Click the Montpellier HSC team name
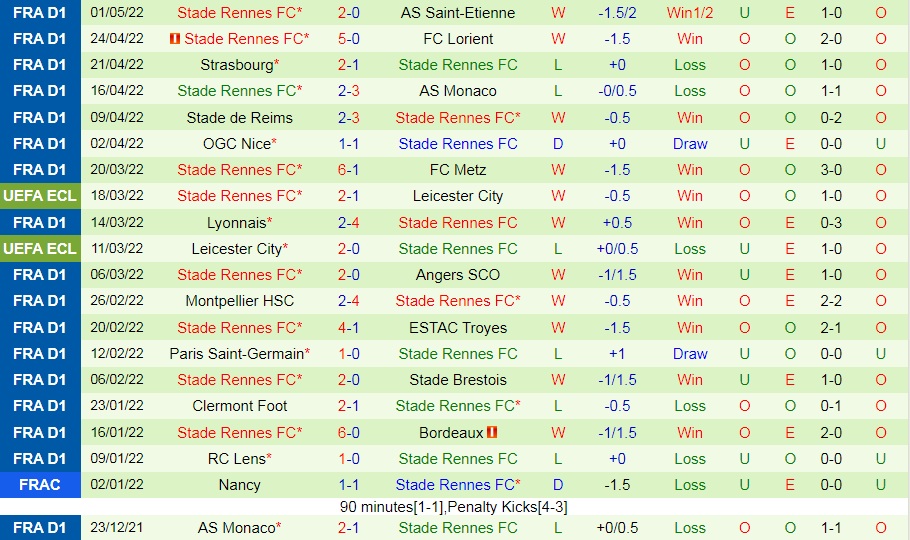Viewport: 910px width, 540px height. 239,301
